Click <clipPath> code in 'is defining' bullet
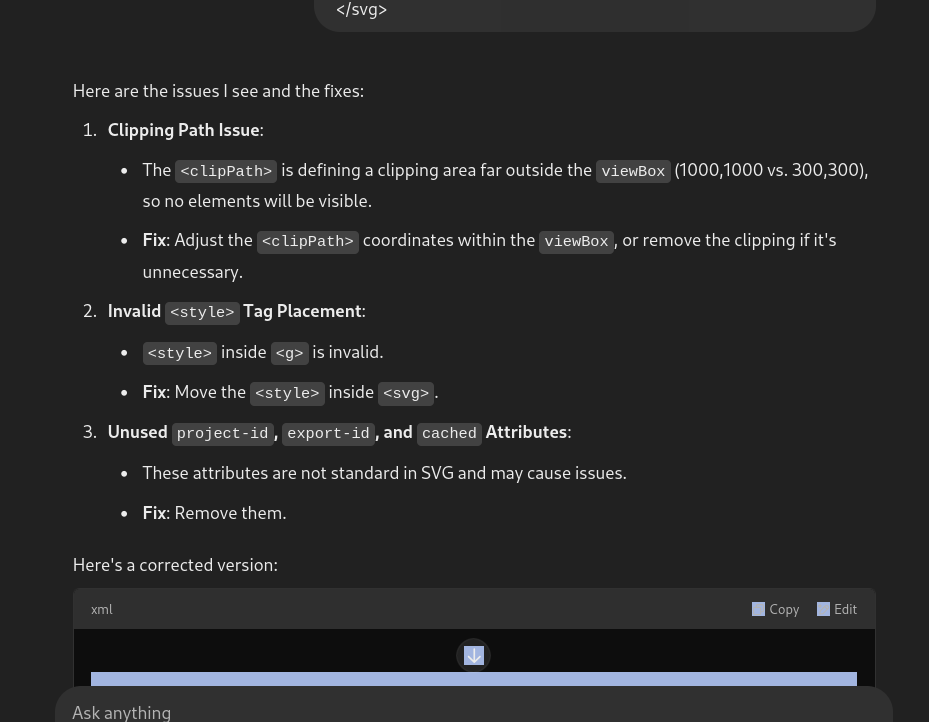This screenshot has height=722, width=929. coord(226,172)
